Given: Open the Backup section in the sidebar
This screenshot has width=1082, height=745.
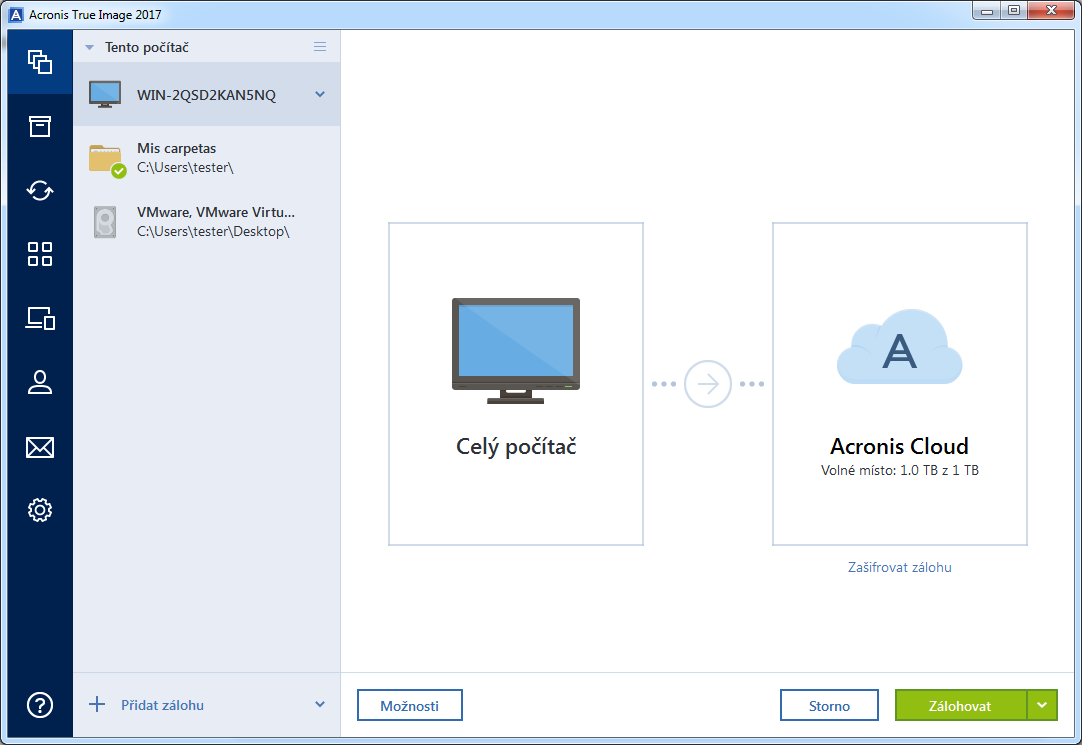Looking at the screenshot, I should 40,62.
